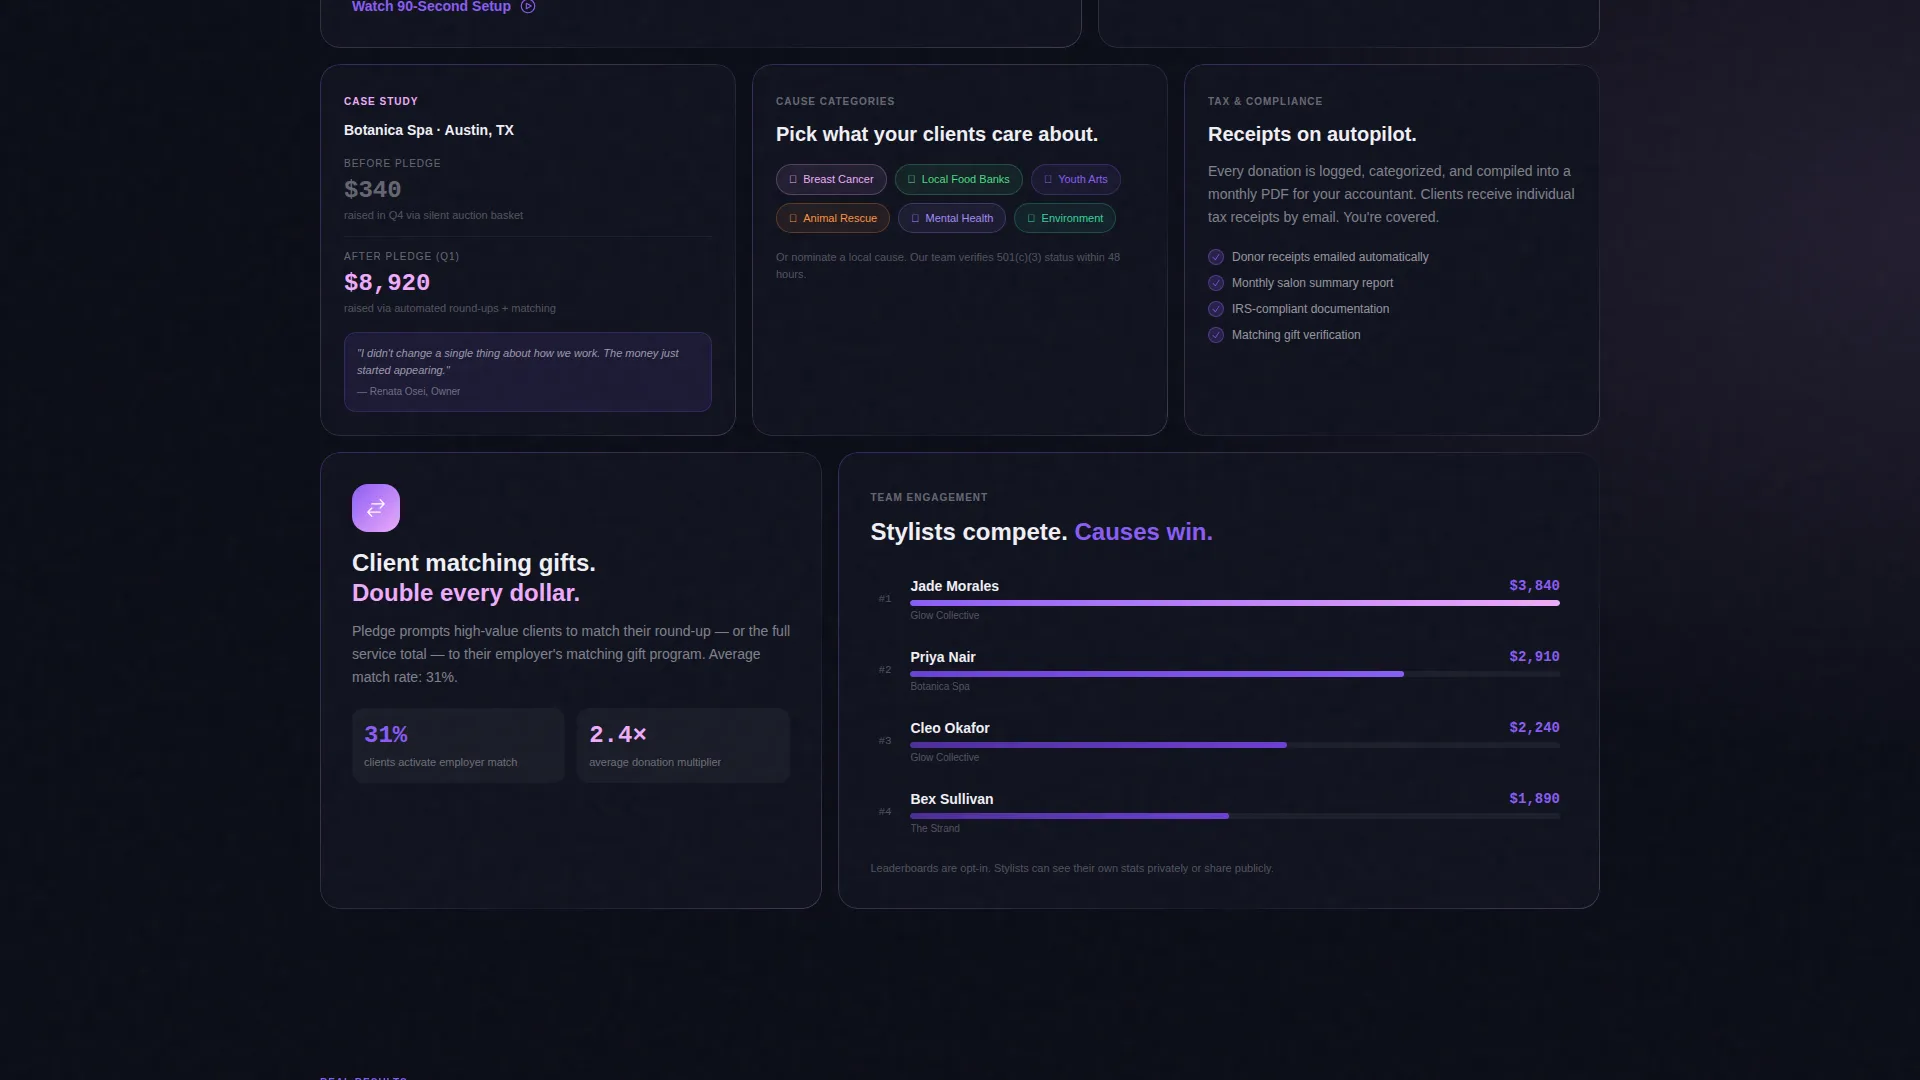Click the name Jade Morales in leaderboard

tap(954, 587)
